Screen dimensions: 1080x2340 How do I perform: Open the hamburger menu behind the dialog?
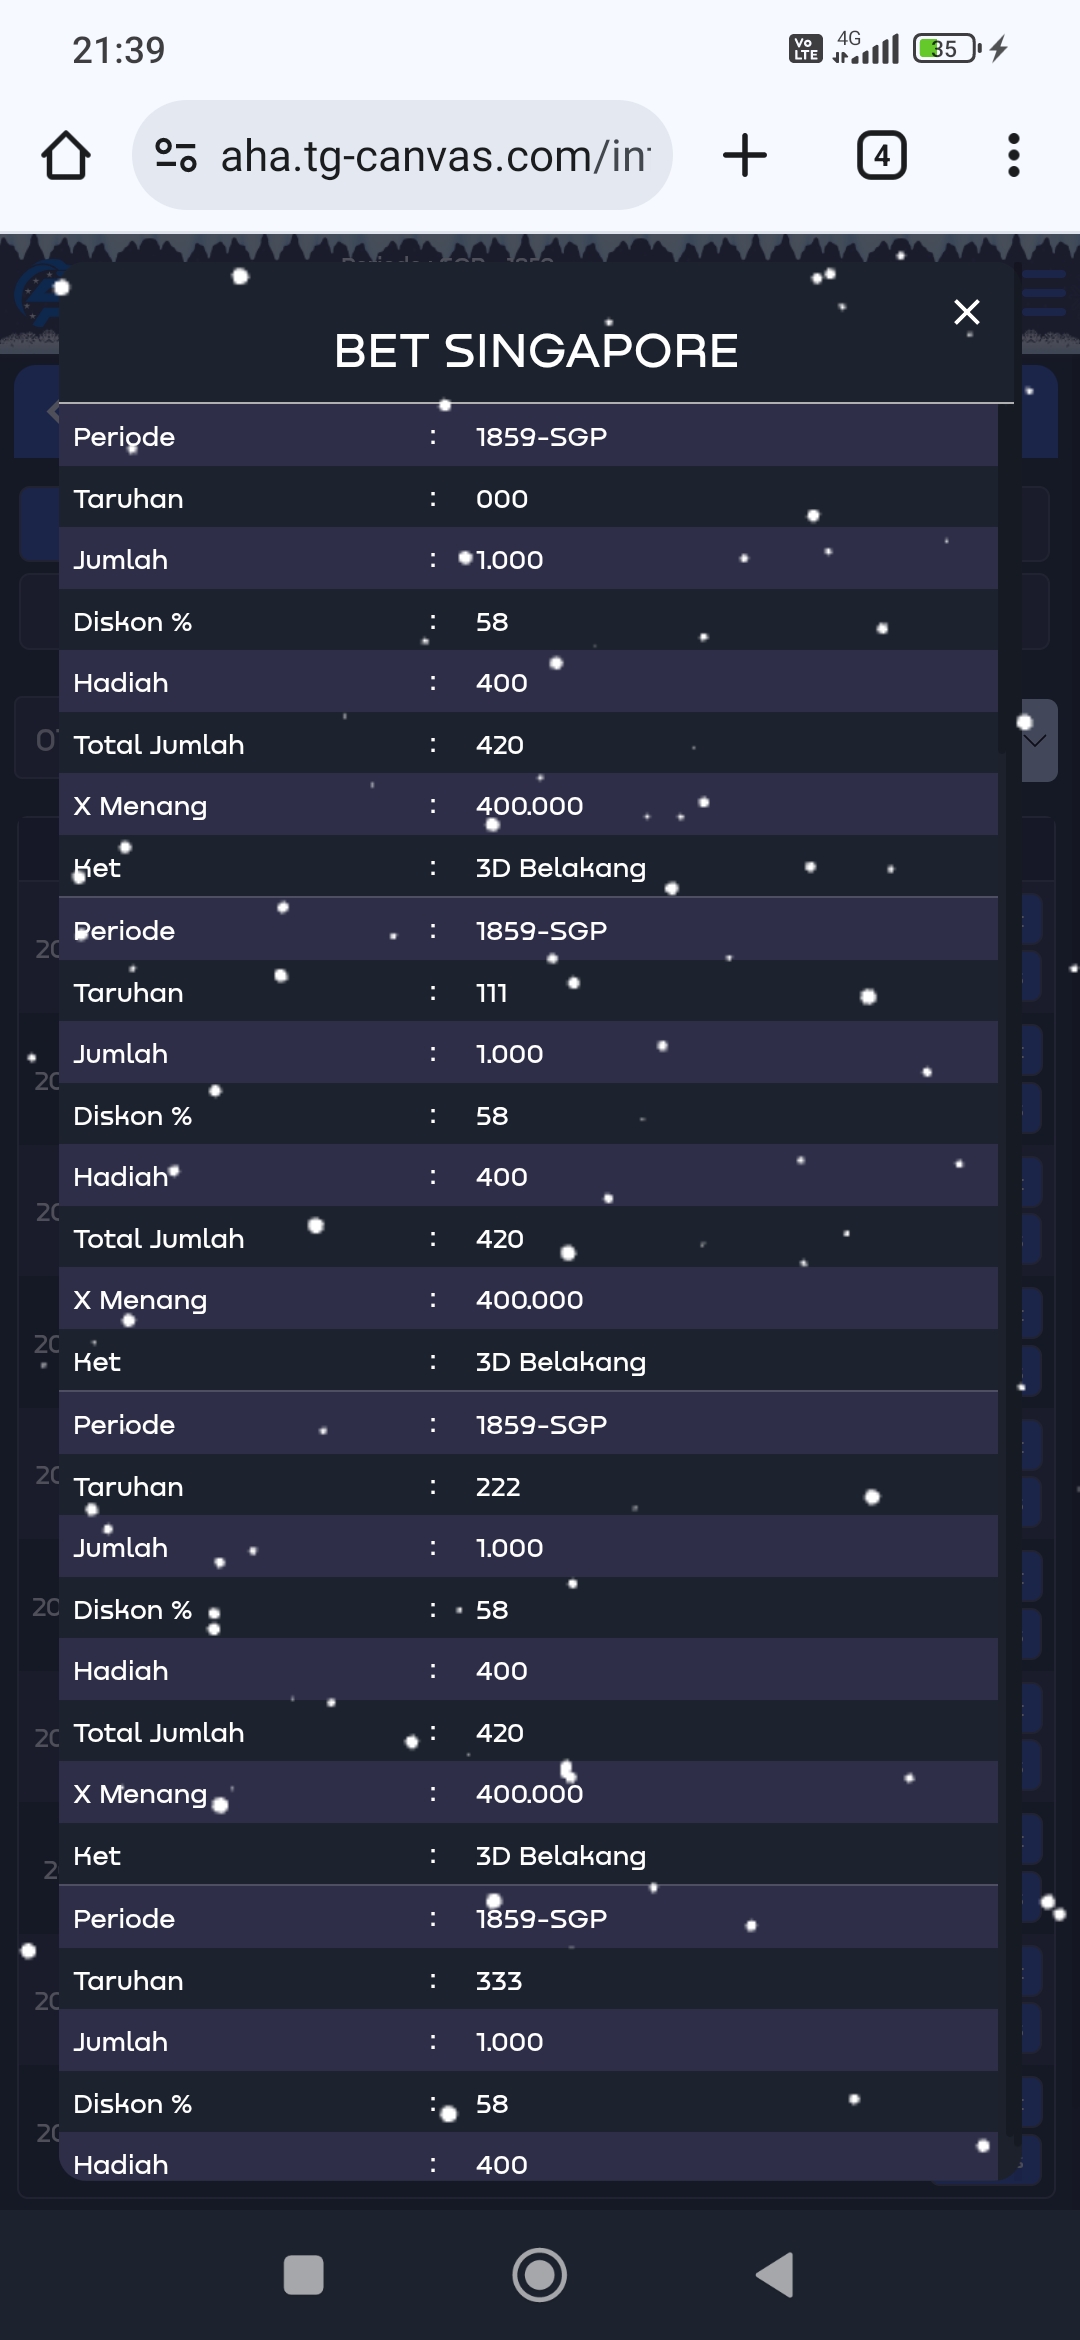1046,294
